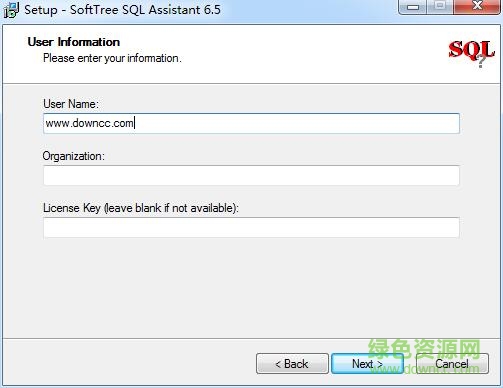Click the "User Name:" label
Image resolution: width=503 pixels, height=388 pixels.
tap(71, 104)
